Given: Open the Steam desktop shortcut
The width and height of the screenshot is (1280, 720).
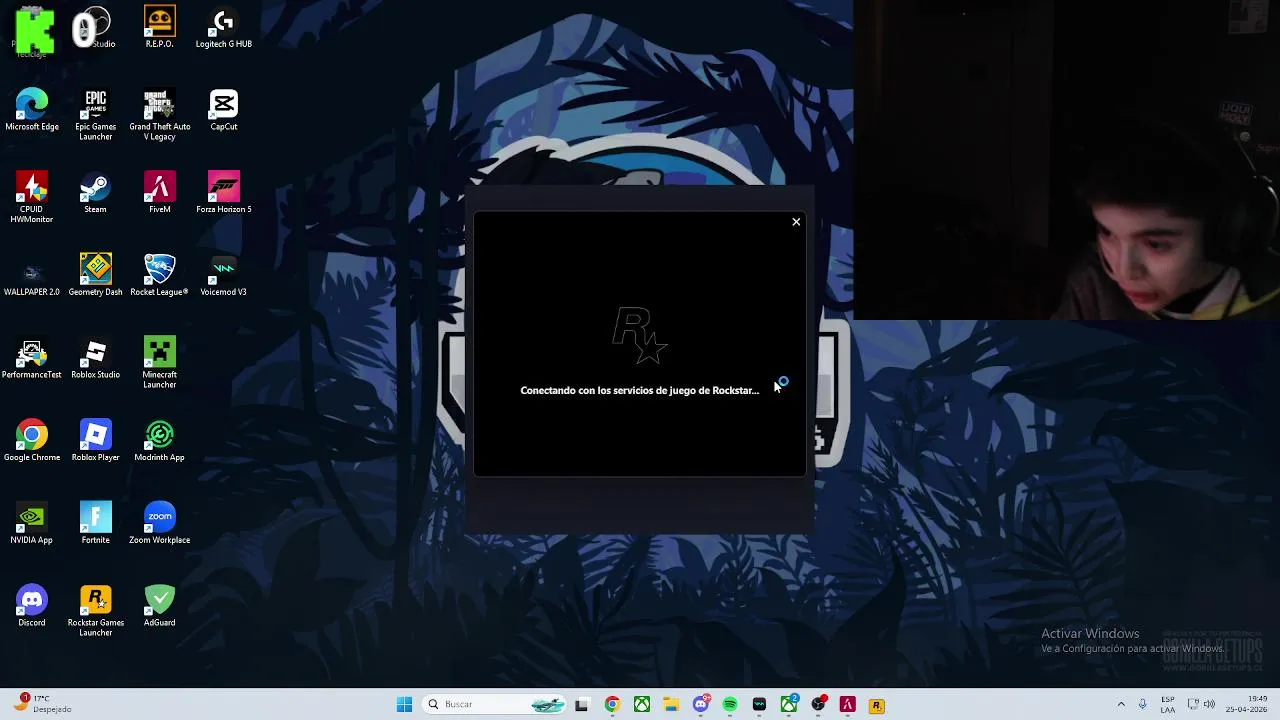Looking at the screenshot, I should (95, 193).
